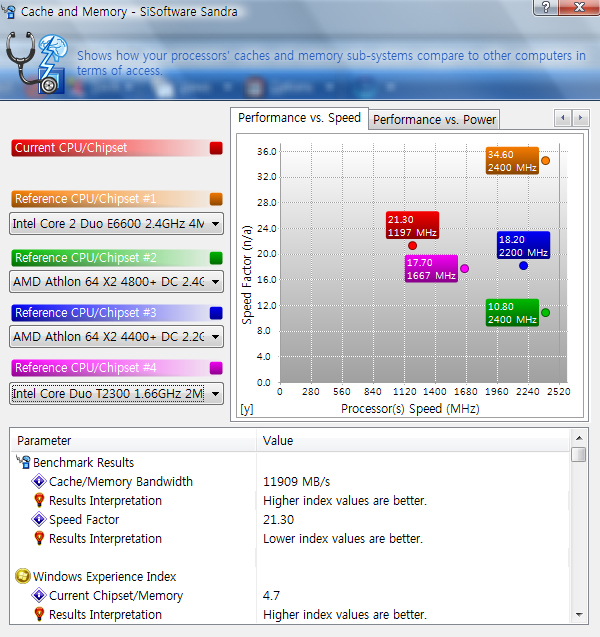The image size is (600, 637).
Task: Open AMD Athlon 64 X2 4400+ dropdown
Action: 116,336
